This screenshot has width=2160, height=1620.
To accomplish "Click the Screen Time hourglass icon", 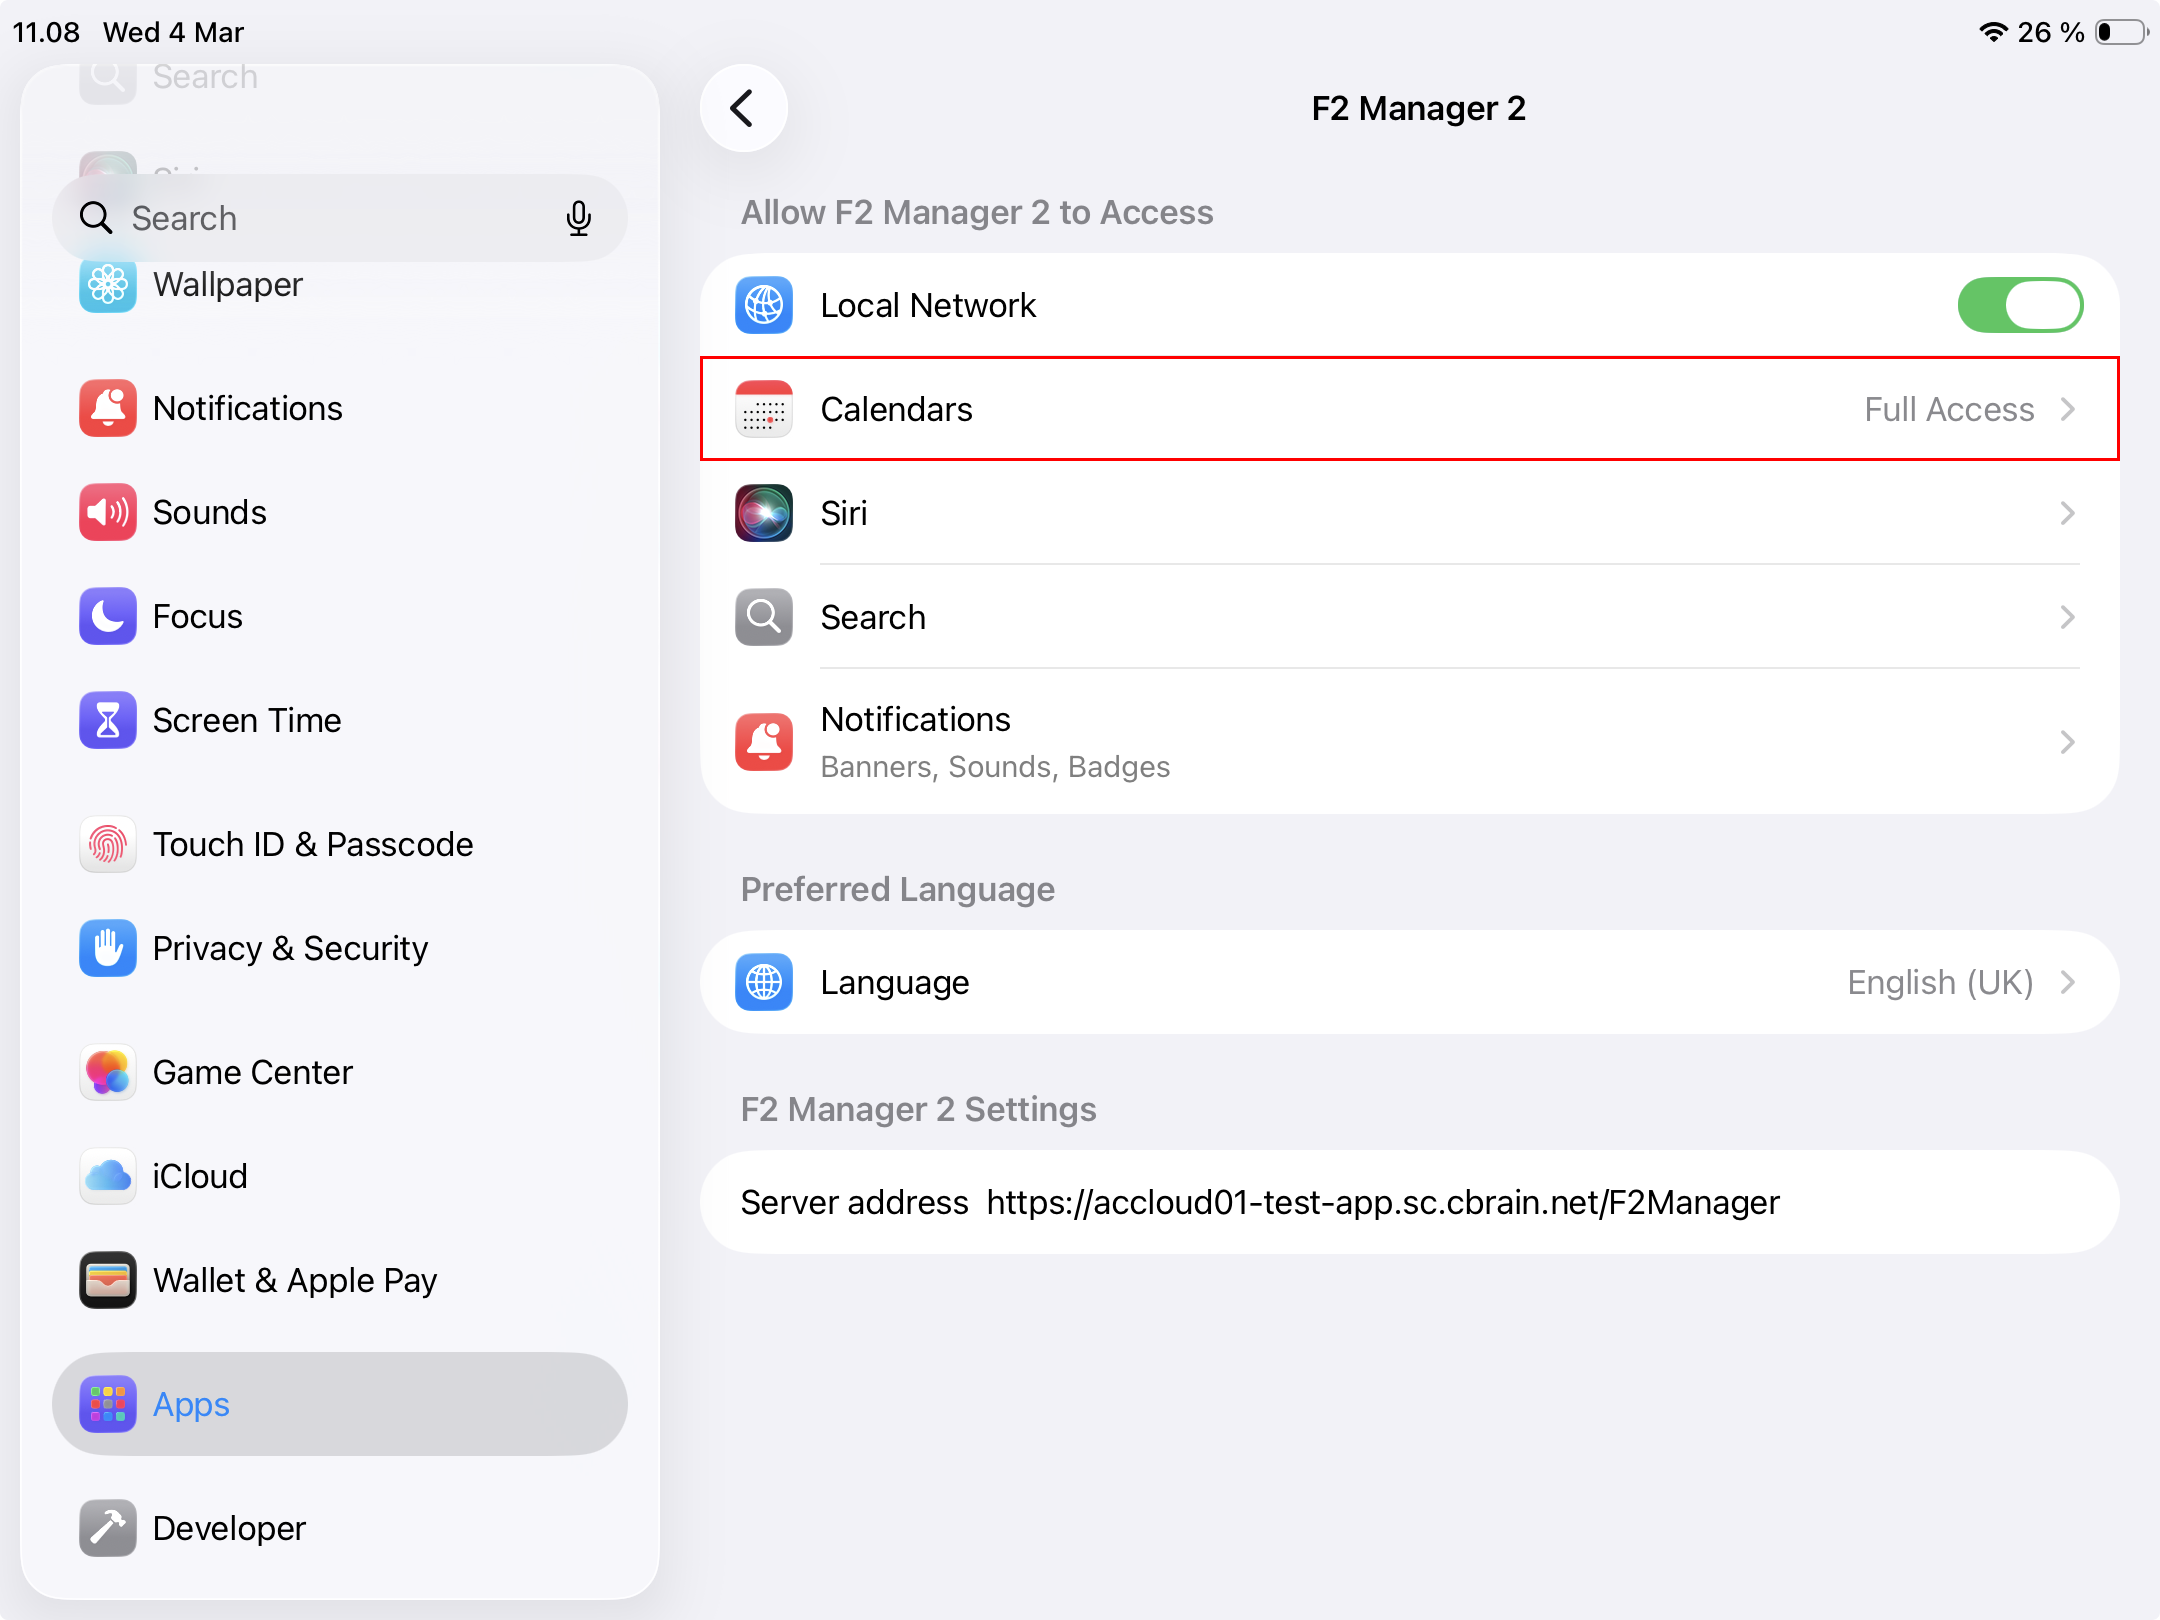I will (108, 720).
